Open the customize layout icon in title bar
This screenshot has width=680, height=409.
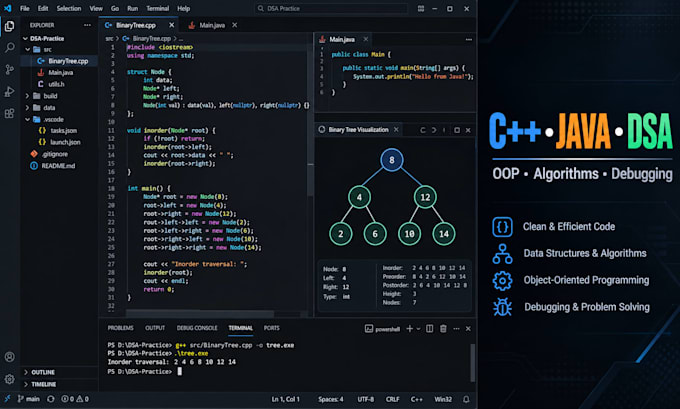(x=421, y=8)
